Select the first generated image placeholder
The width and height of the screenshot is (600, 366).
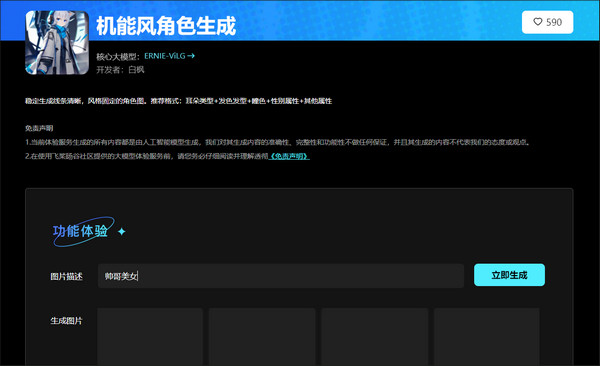pyautogui.click(x=150, y=337)
